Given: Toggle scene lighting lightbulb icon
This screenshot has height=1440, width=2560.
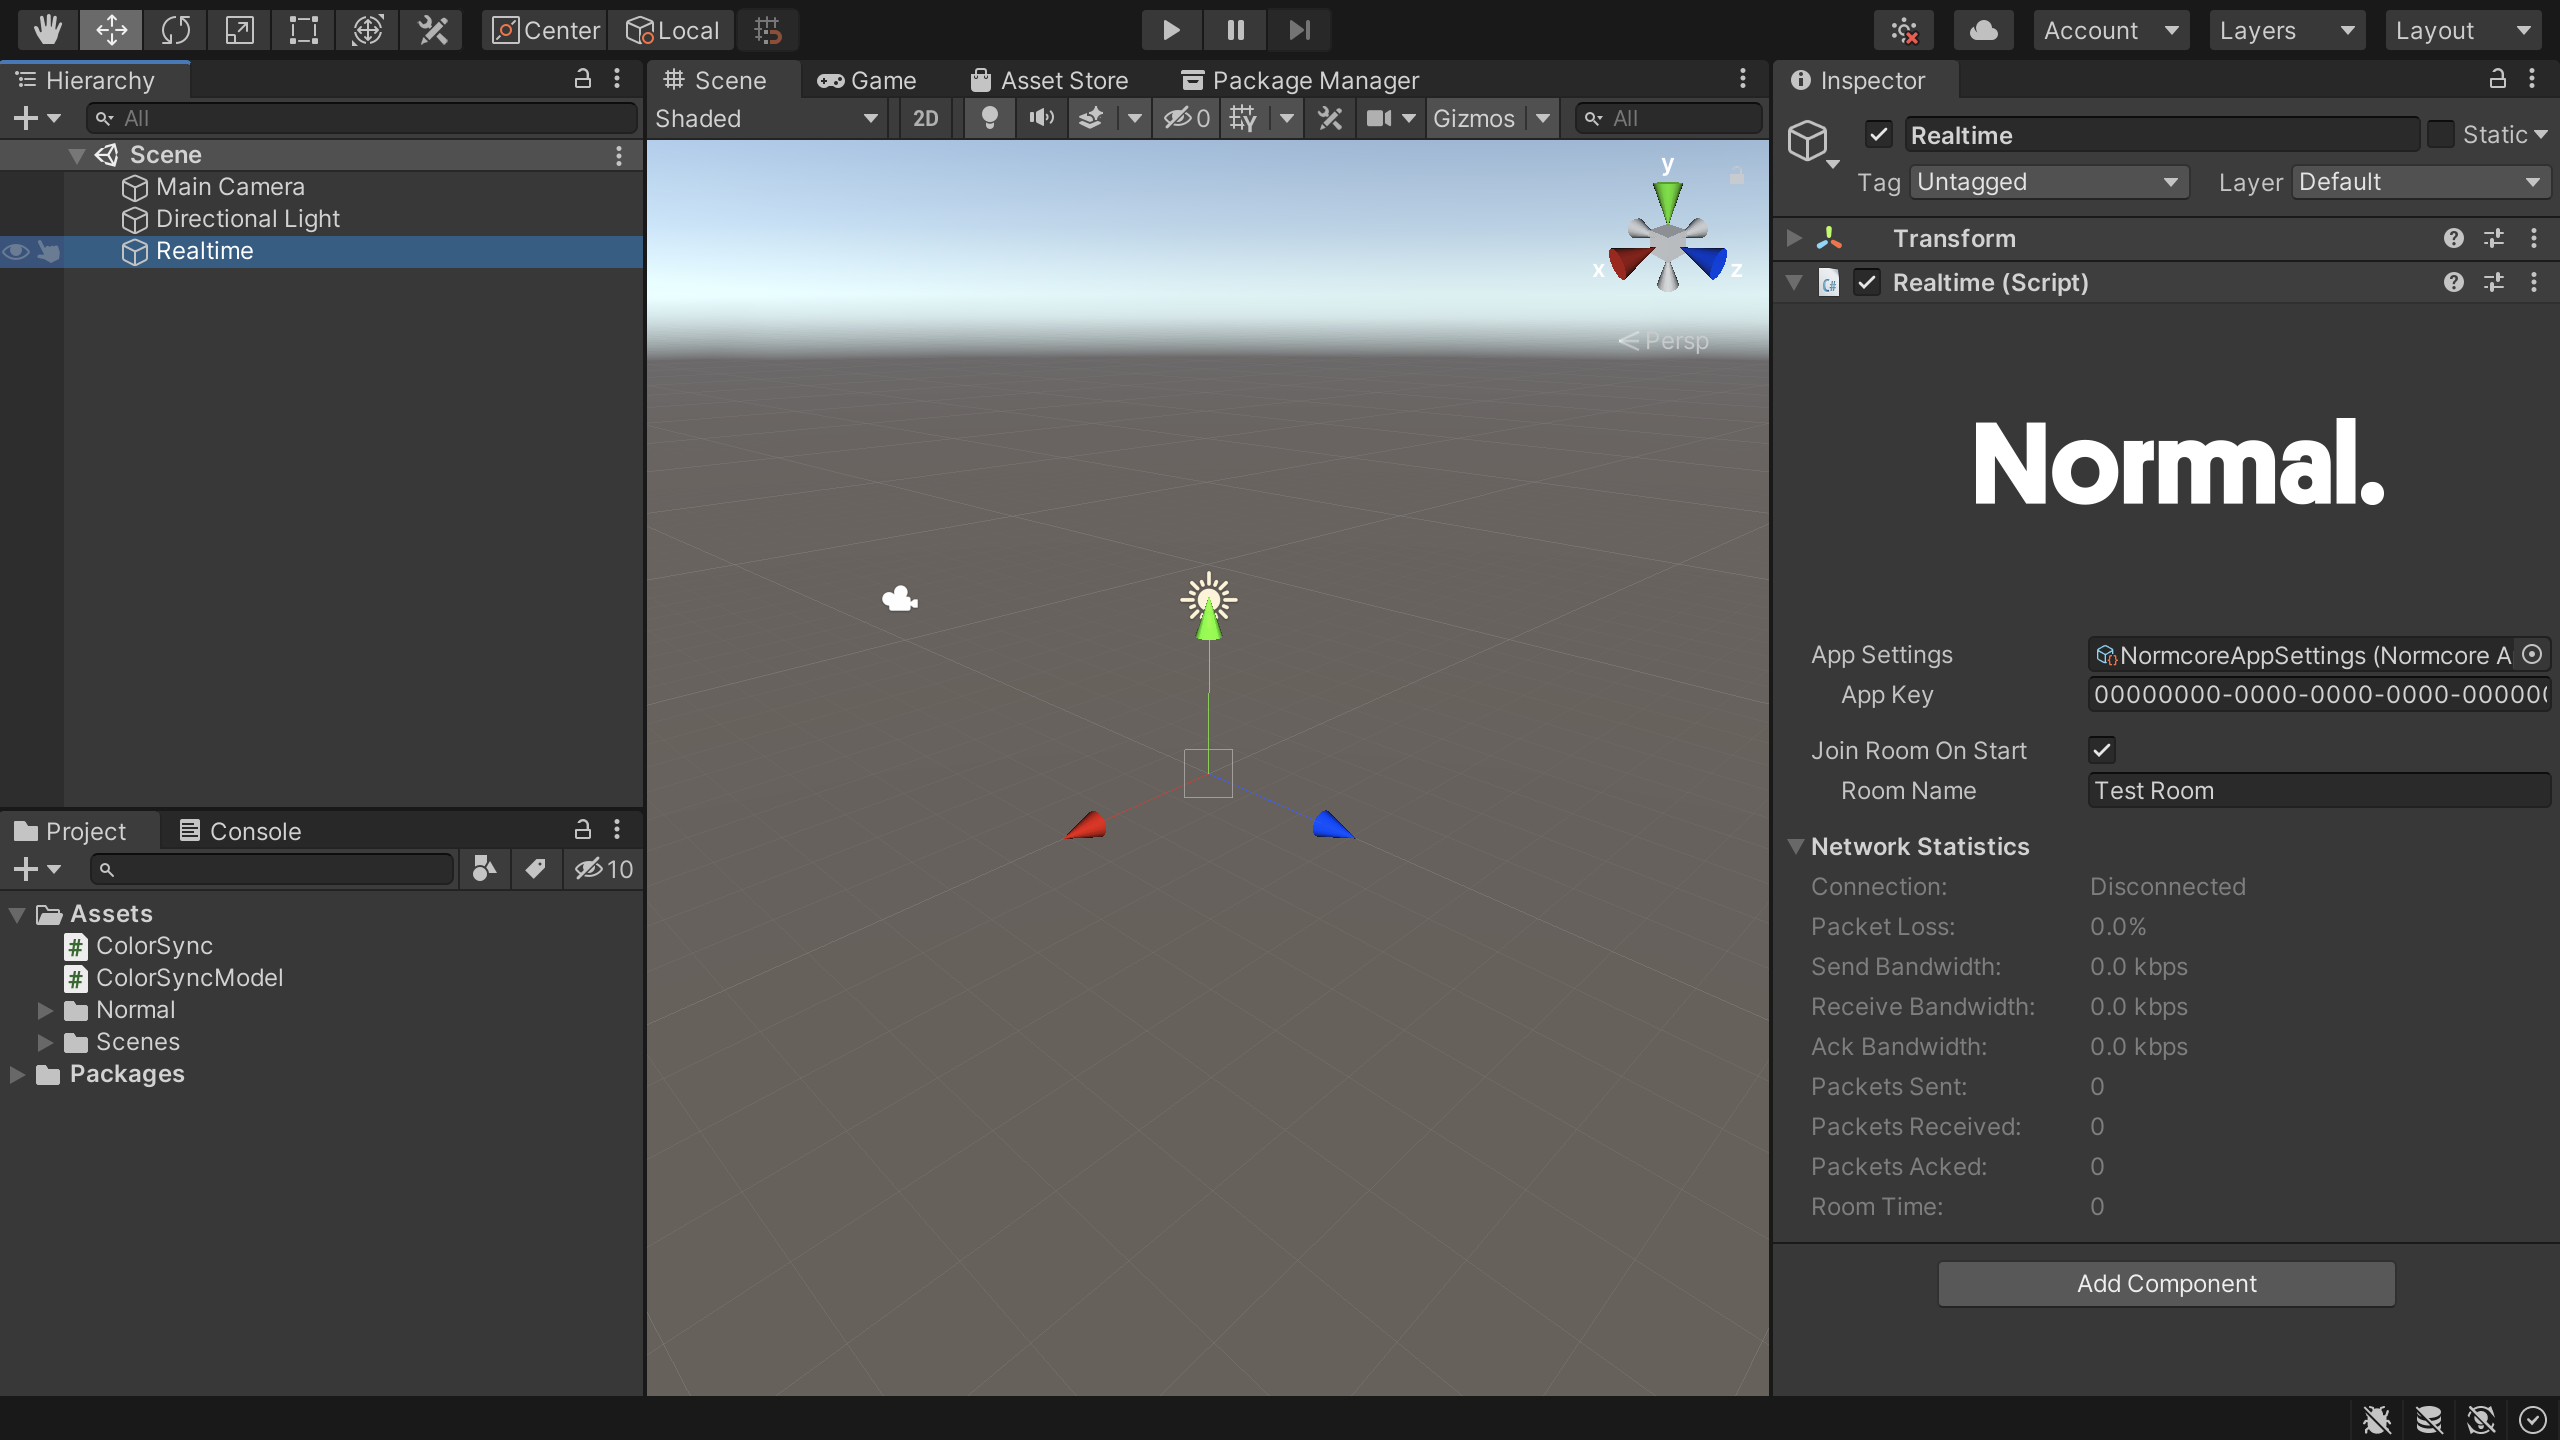Looking at the screenshot, I should pos(989,118).
